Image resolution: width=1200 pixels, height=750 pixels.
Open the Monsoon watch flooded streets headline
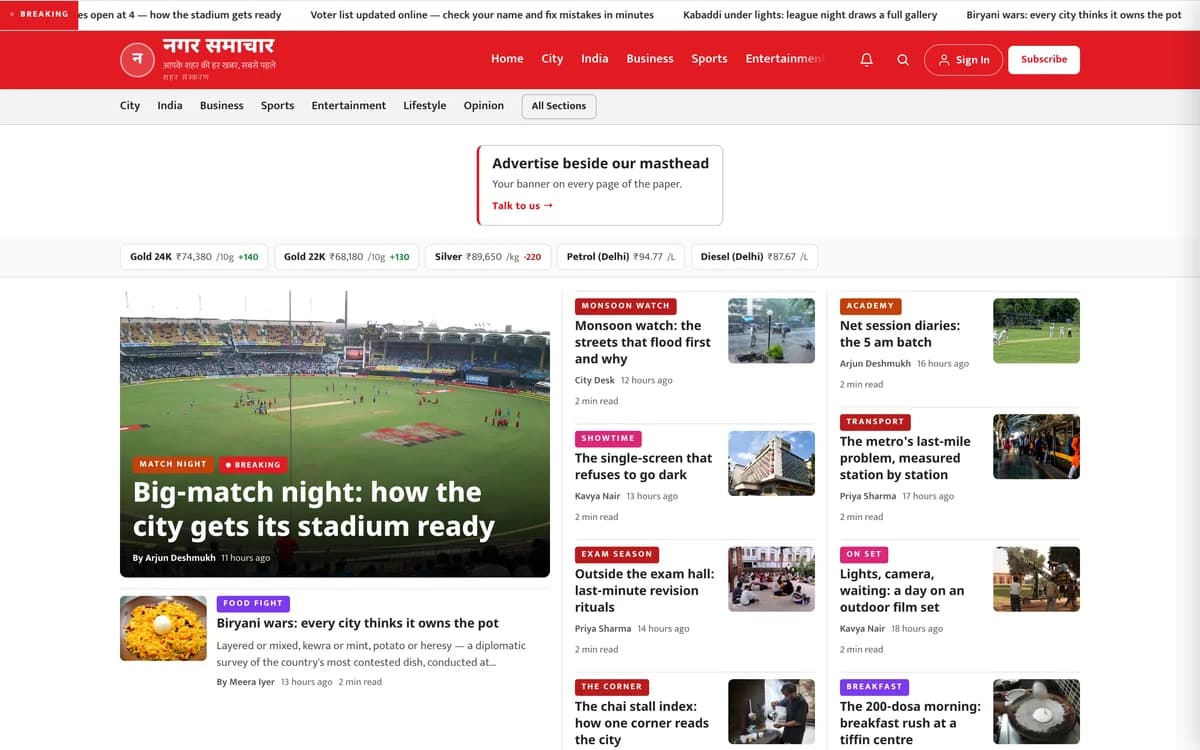643,342
